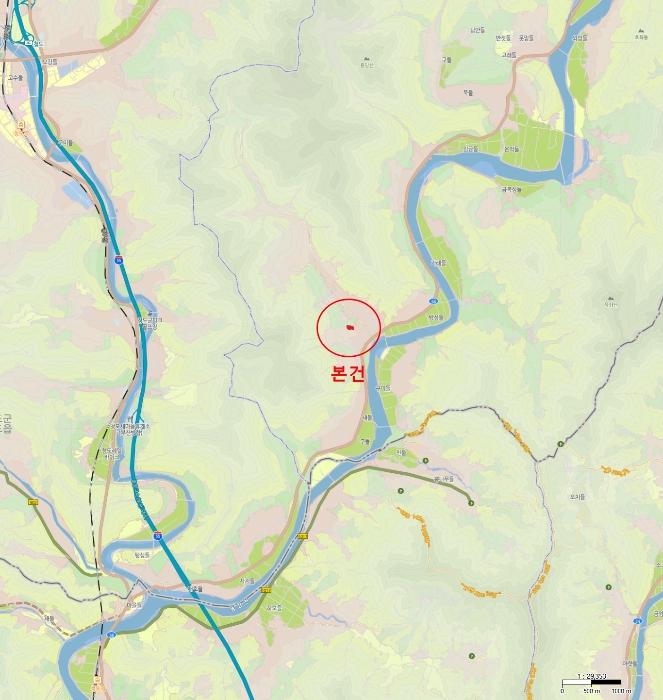Click the 500 m scale label
The height and width of the screenshot is (700, 663).
592,691
